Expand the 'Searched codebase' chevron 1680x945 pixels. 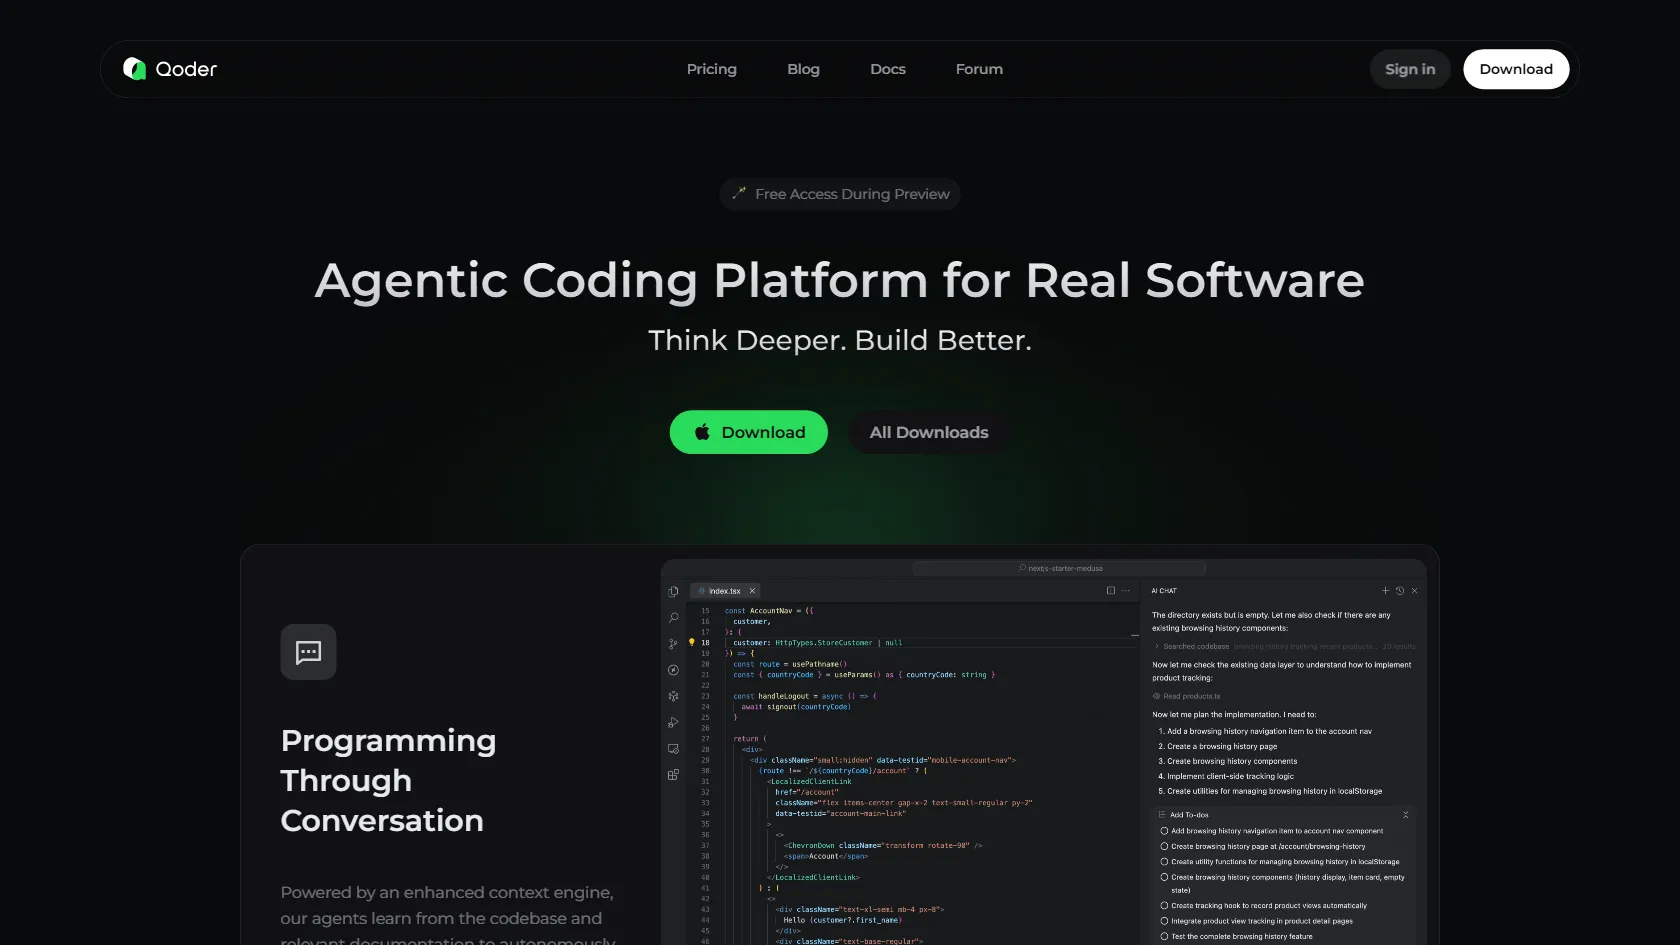(1157, 646)
